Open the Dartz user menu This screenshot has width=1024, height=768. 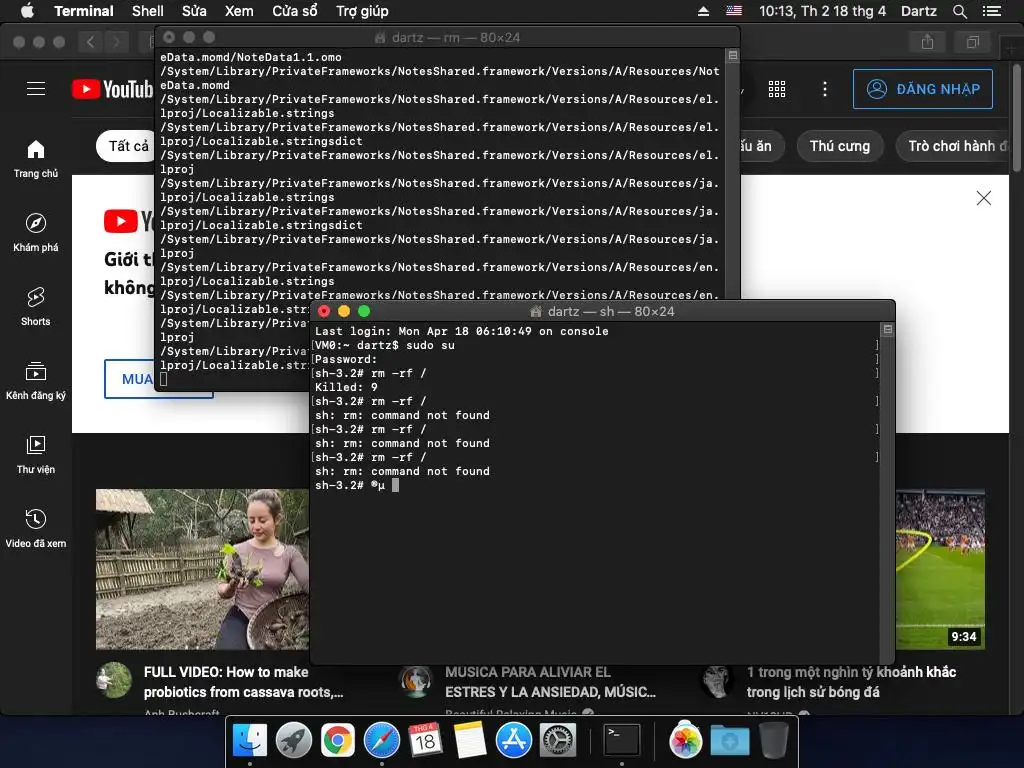[x=918, y=11]
